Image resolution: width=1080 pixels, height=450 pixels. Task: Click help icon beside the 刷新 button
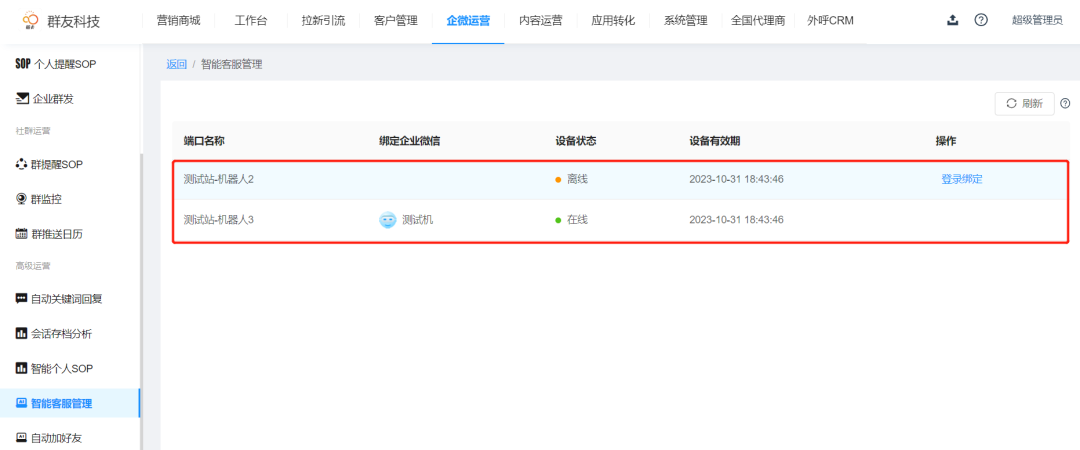click(1065, 103)
